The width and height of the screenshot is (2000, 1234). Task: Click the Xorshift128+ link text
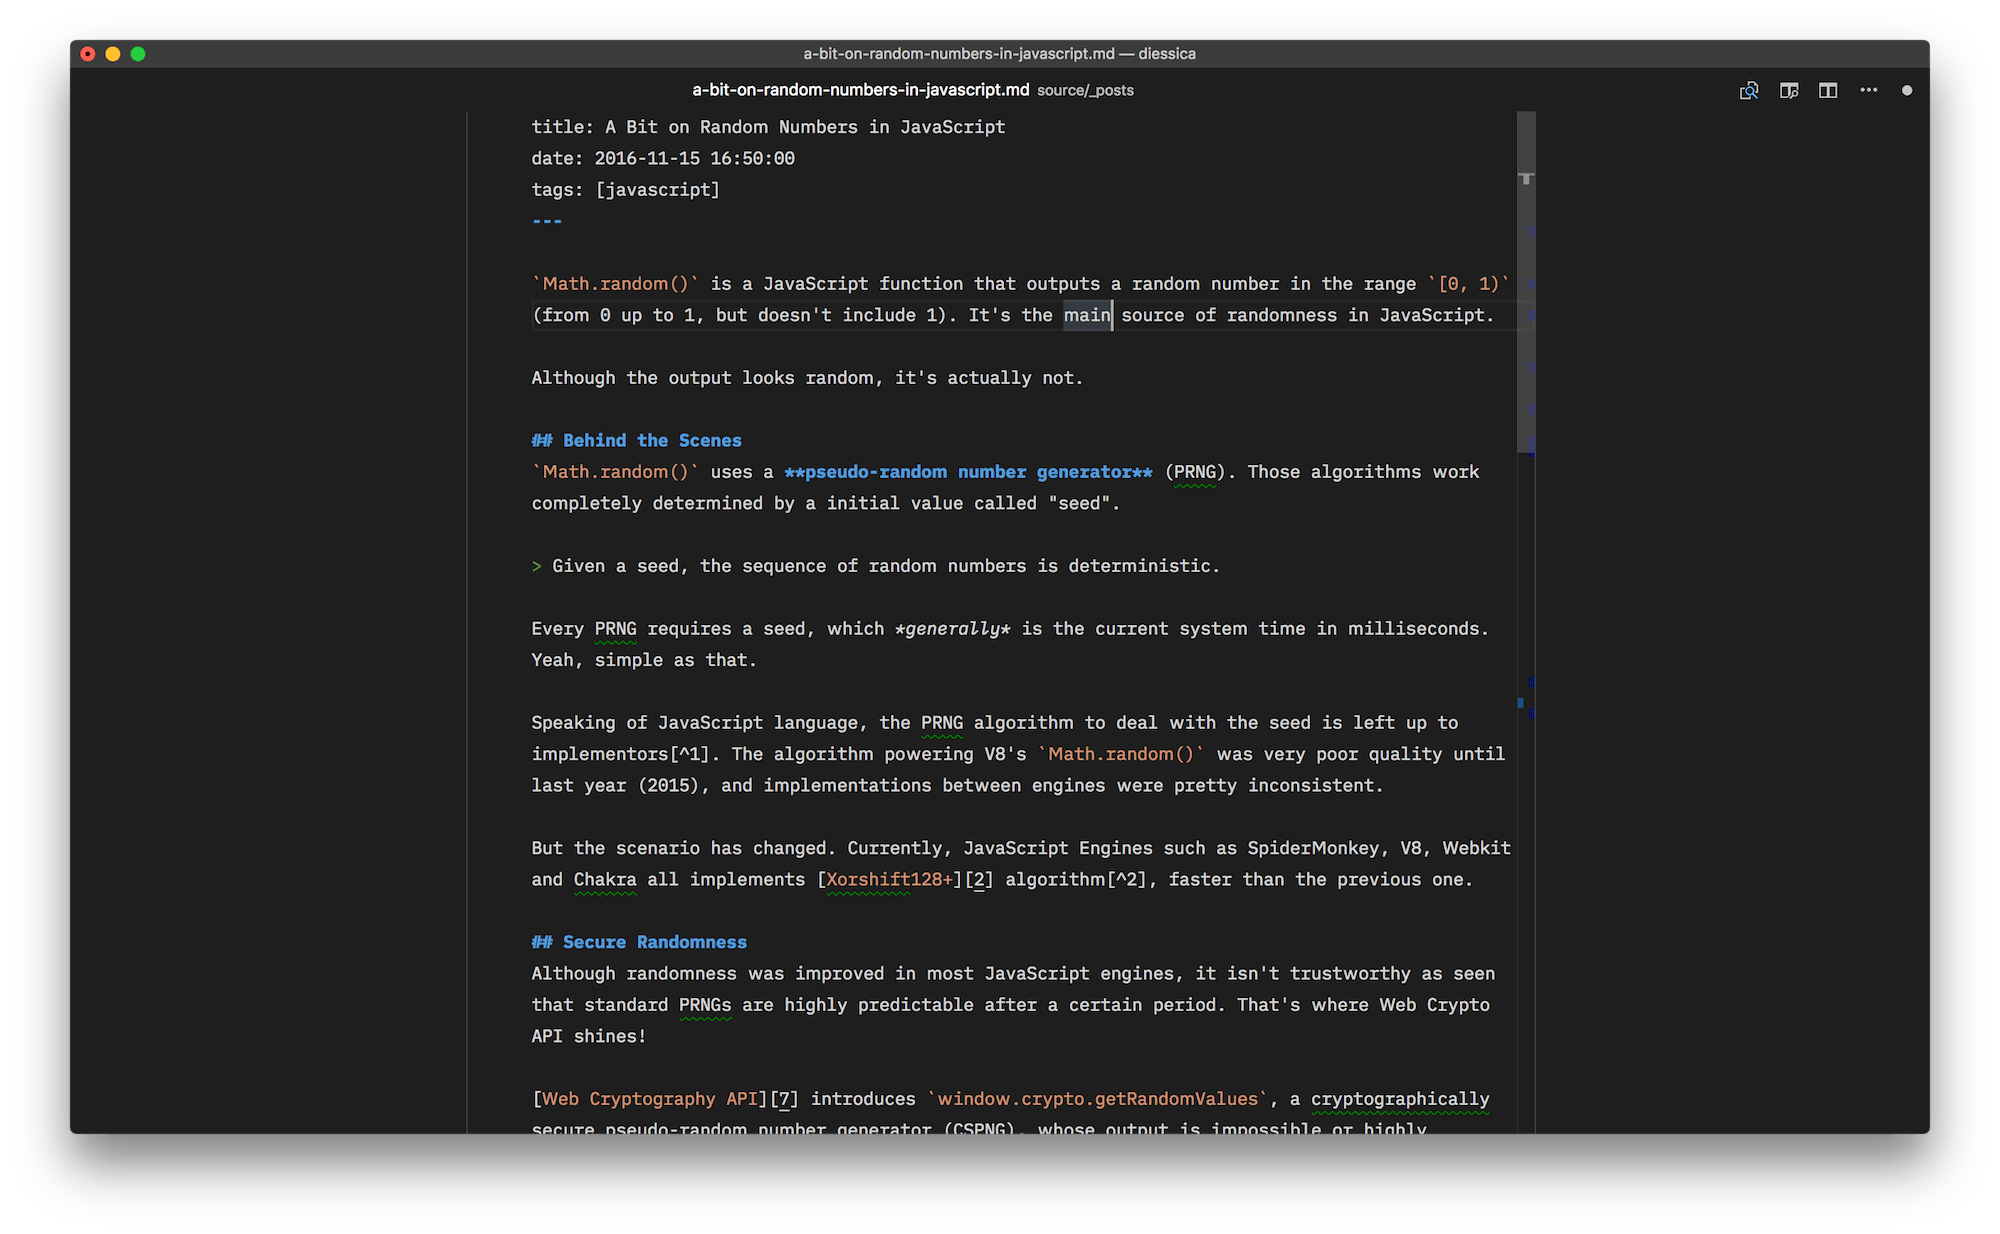[889, 880]
